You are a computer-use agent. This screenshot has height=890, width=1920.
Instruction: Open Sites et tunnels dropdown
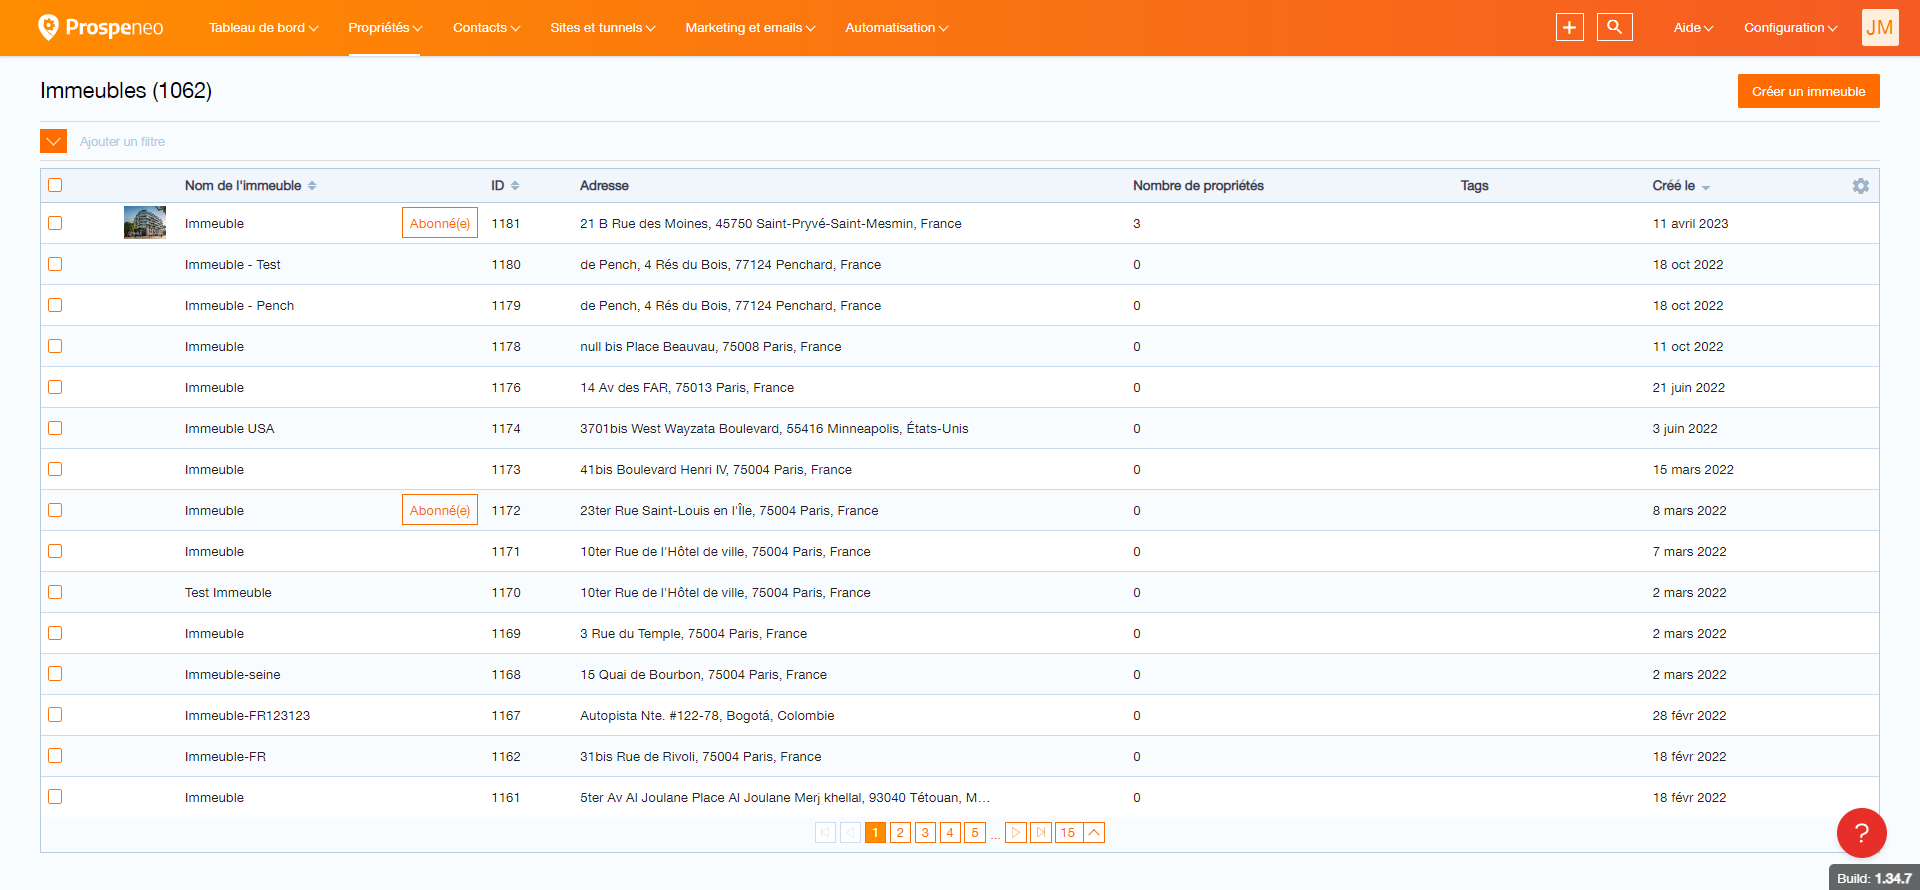(602, 28)
